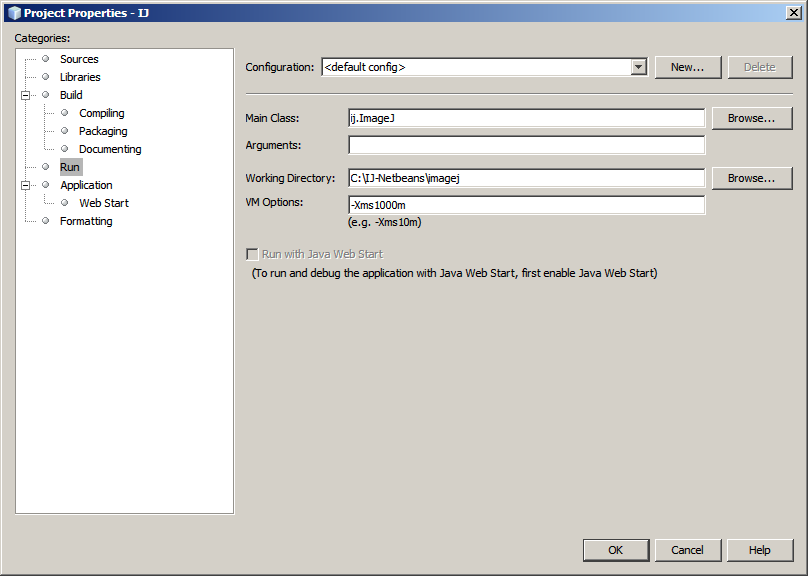Image resolution: width=808 pixels, height=576 pixels.
Task: Select Libraries in the Categories tree
Action: pyautogui.click(x=80, y=77)
